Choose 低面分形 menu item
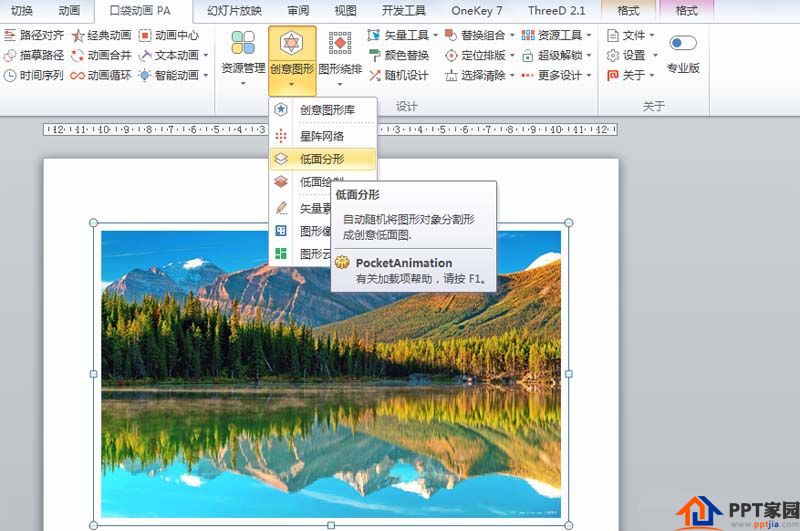800x531 pixels. tap(322, 159)
